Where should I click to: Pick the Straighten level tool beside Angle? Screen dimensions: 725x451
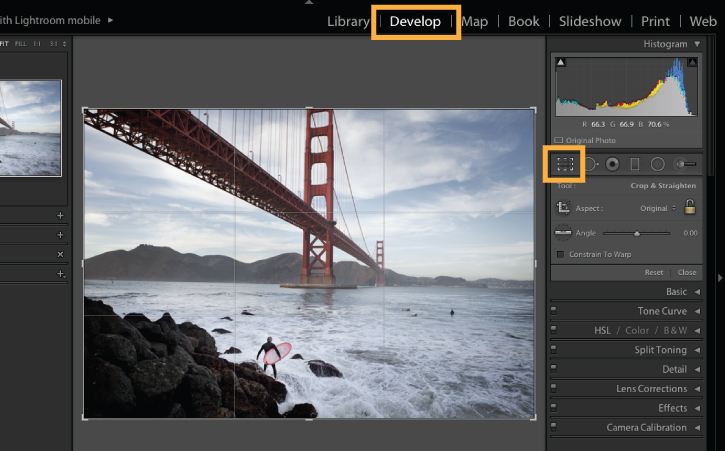pos(563,233)
